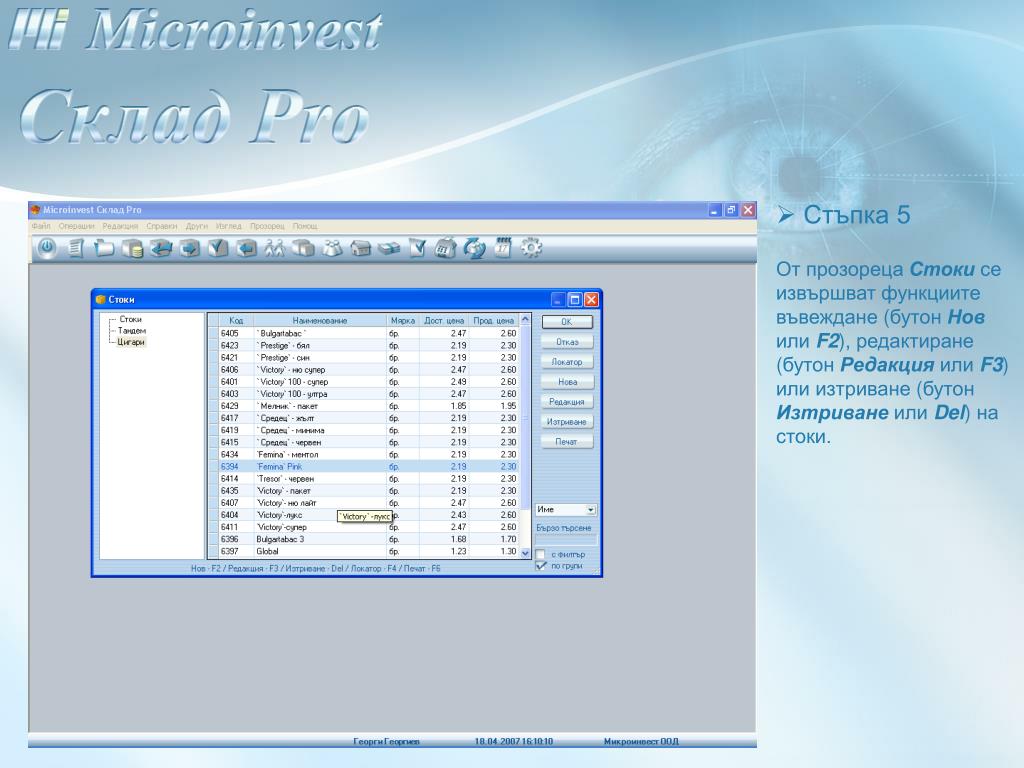Click Микроинвест ООД in status bar
Viewport: 1024px width, 768px height.
(x=641, y=741)
